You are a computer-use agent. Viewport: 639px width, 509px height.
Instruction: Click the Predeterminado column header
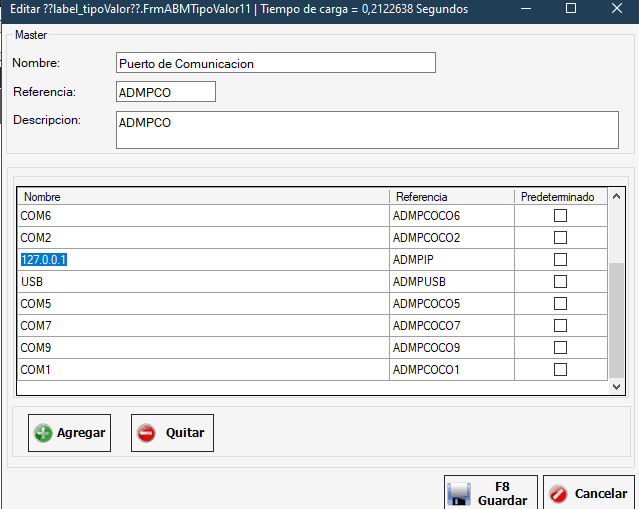point(558,197)
